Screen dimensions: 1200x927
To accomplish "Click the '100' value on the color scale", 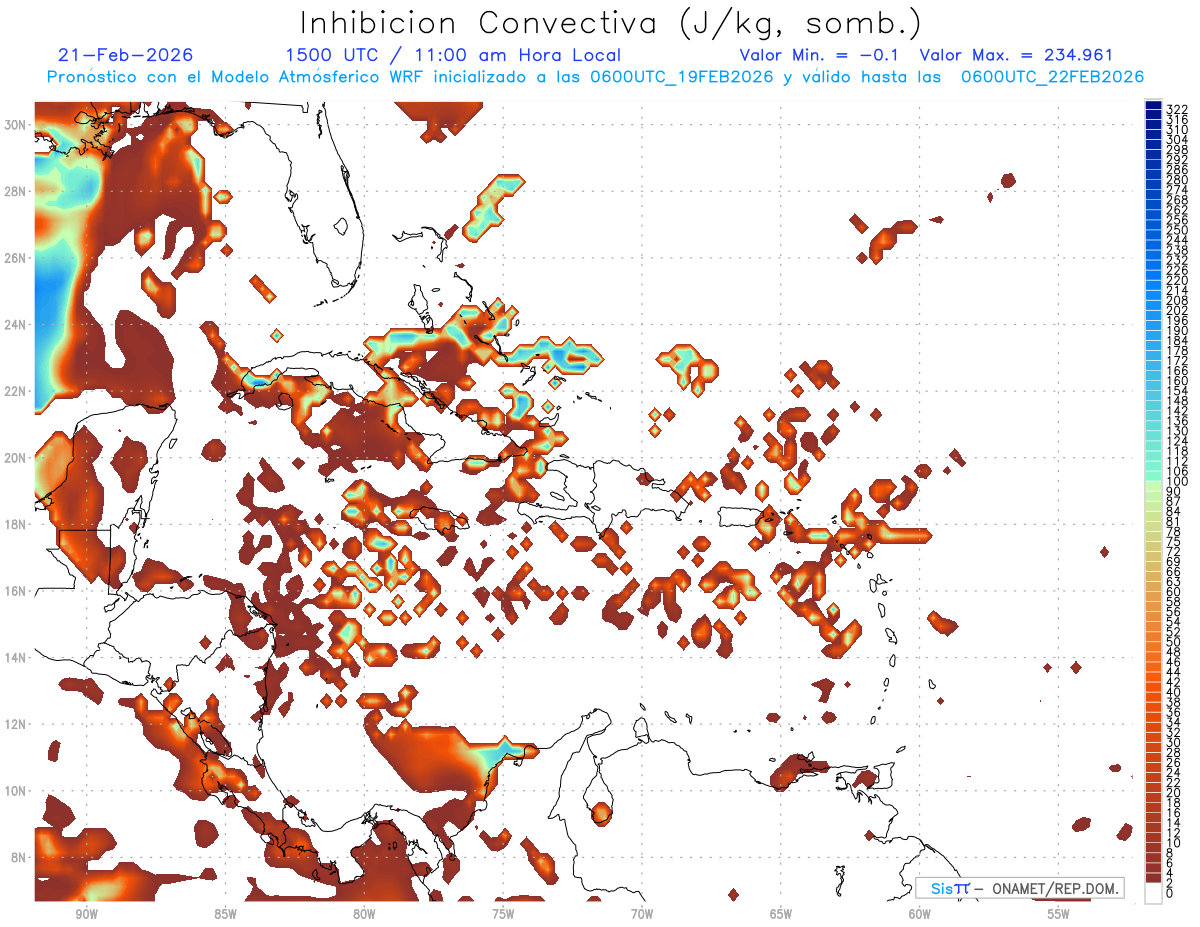I will (1177, 482).
